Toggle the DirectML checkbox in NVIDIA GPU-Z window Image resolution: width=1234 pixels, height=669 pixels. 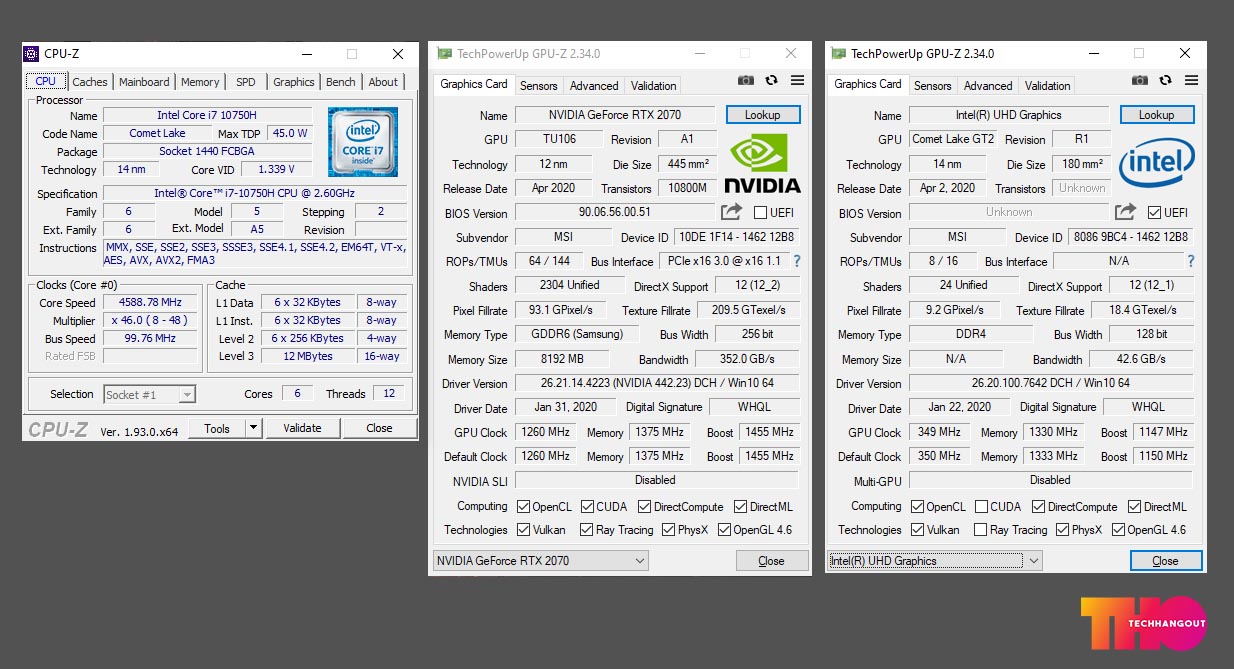741,507
